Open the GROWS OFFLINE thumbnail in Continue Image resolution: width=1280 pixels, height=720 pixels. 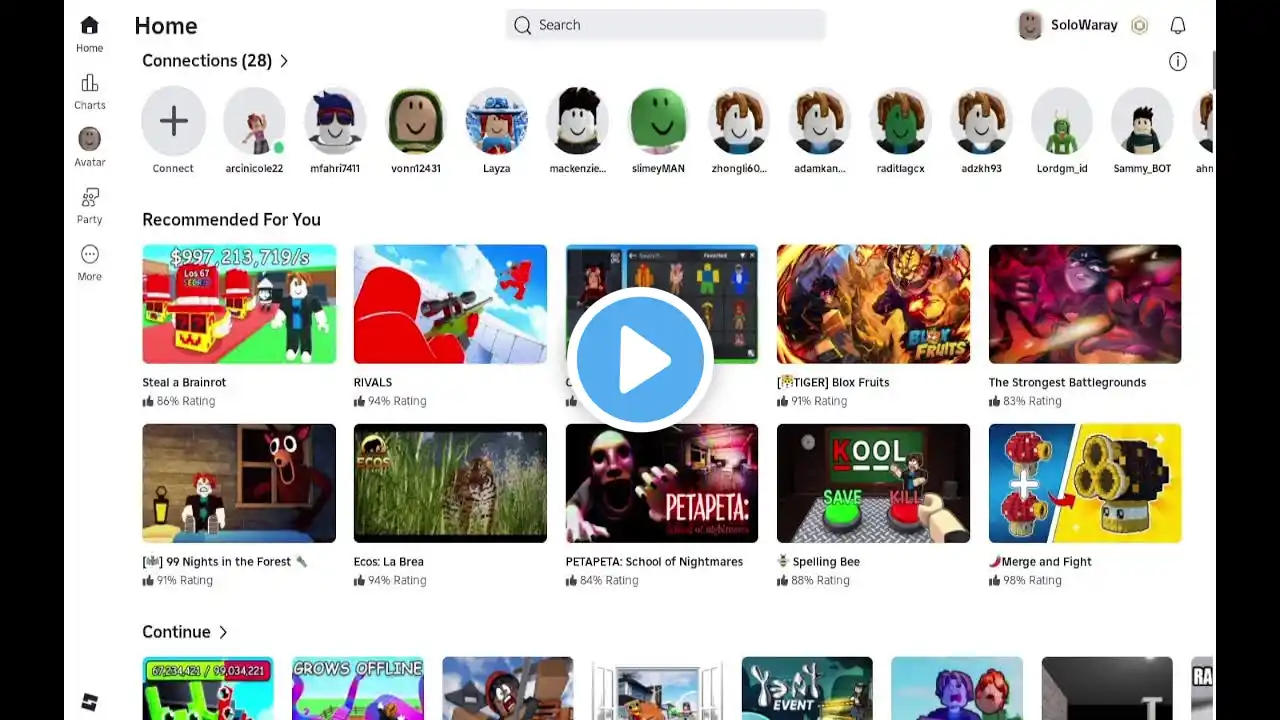coord(358,688)
